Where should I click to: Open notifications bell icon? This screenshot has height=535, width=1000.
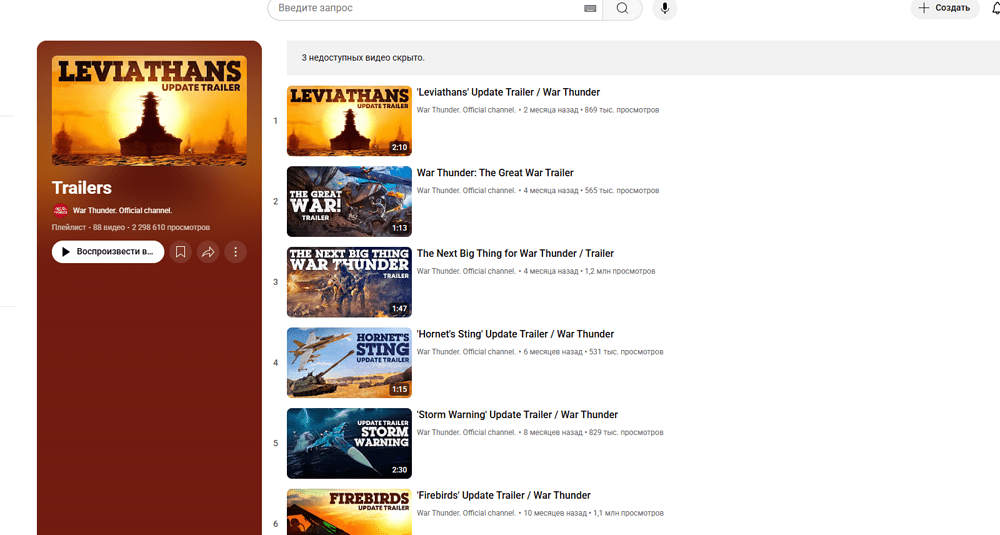[996, 8]
